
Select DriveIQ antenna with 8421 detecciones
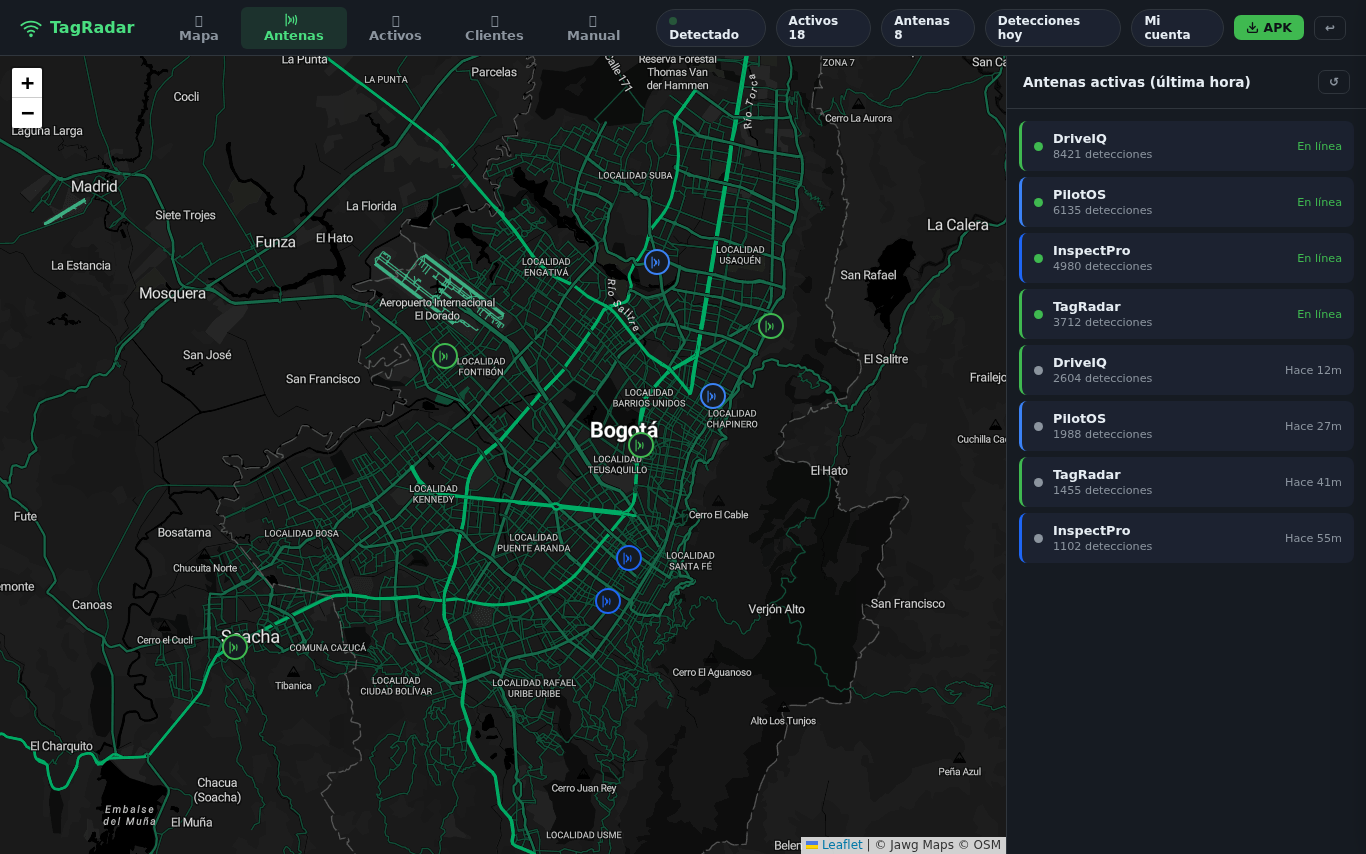tap(1186, 146)
